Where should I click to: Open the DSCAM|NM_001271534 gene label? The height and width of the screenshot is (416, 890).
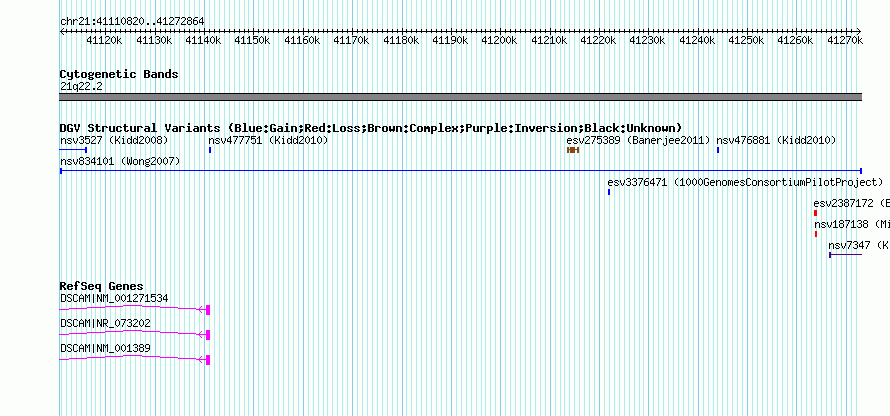point(114,299)
